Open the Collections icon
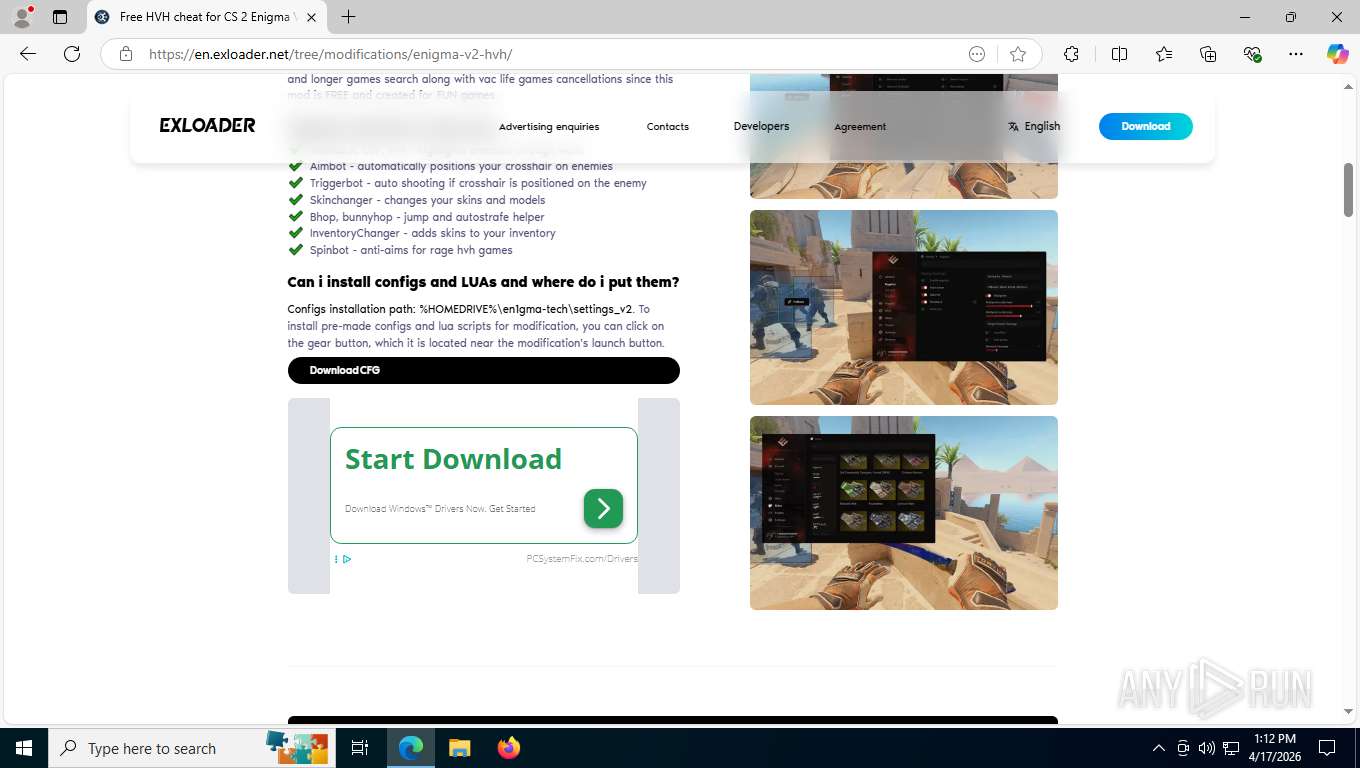The image size is (1360, 768). click(x=1208, y=54)
